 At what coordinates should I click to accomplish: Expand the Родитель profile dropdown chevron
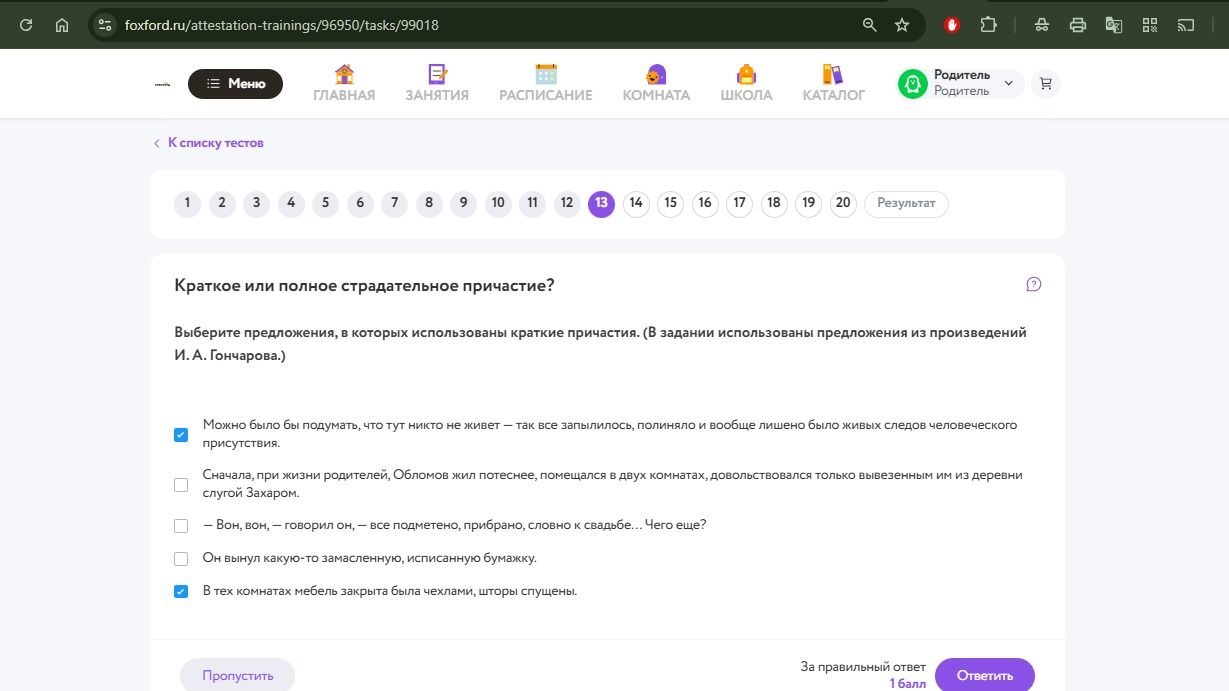pyautogui.click(x=1008, y=84)
